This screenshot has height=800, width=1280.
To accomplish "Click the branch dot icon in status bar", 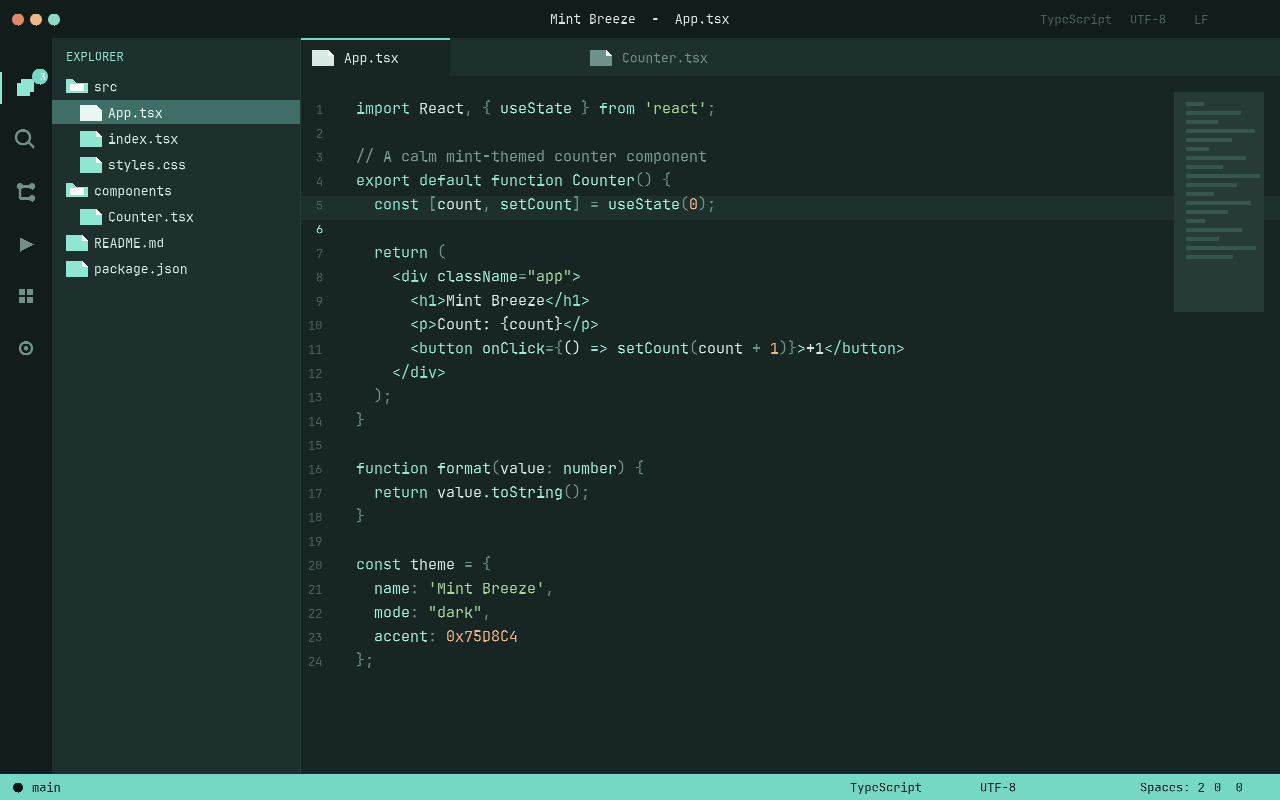I will [18, 788].
